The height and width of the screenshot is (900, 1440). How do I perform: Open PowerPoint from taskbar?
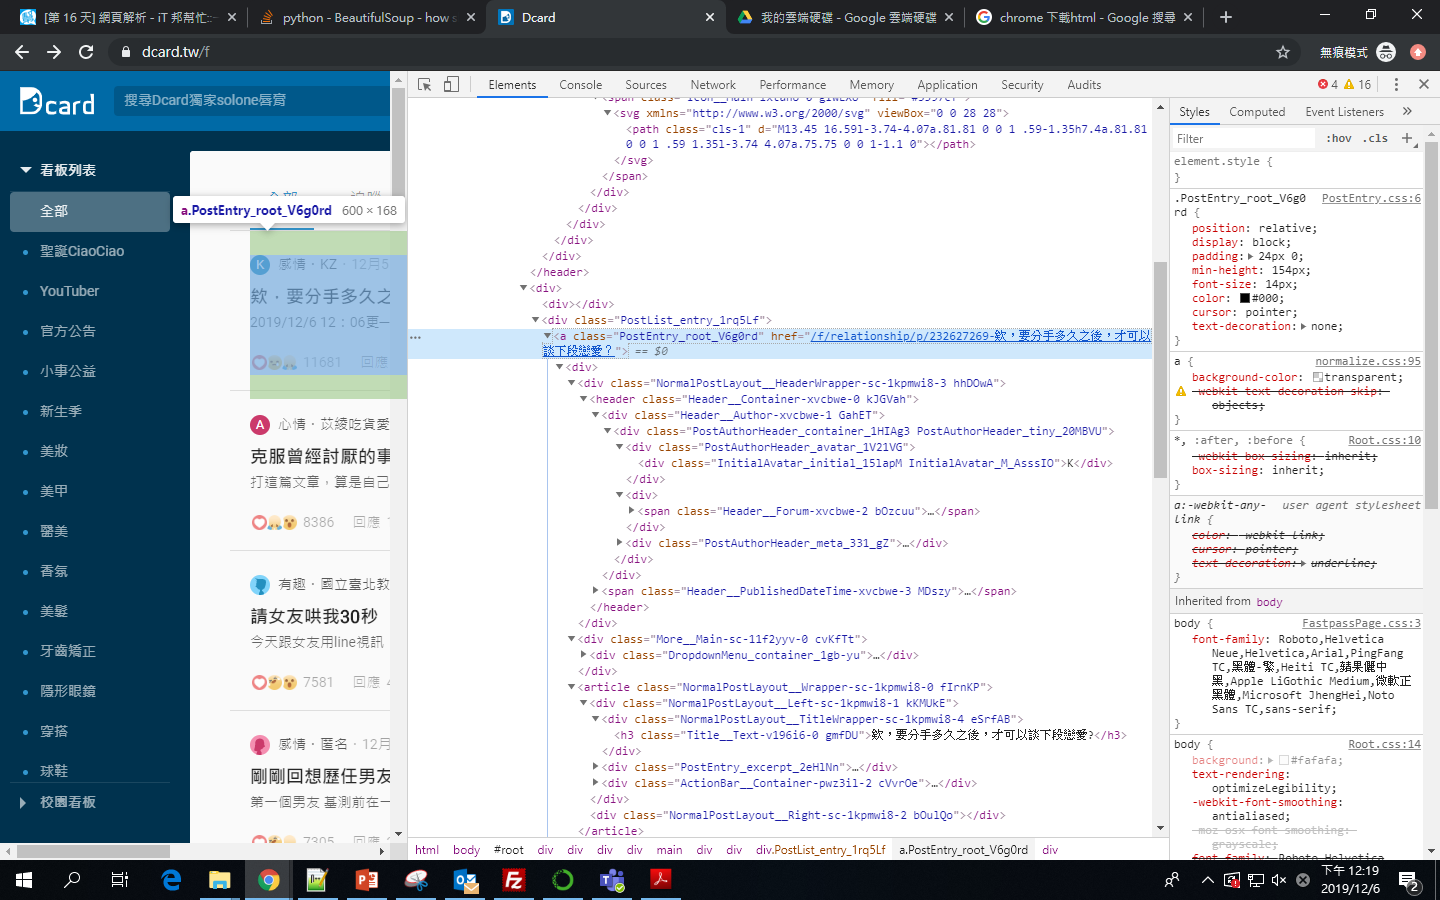click(x=367, y=880)
